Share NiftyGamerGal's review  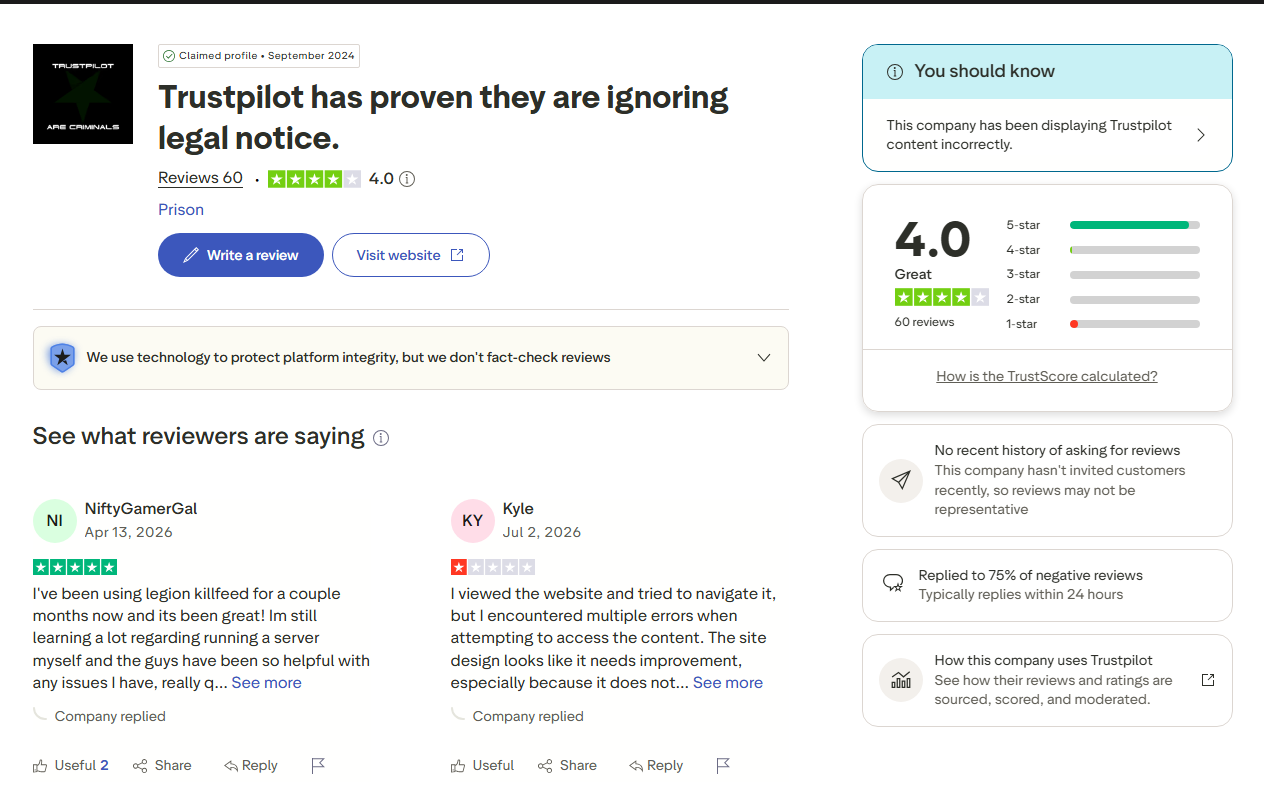click(x=162, y=765)
